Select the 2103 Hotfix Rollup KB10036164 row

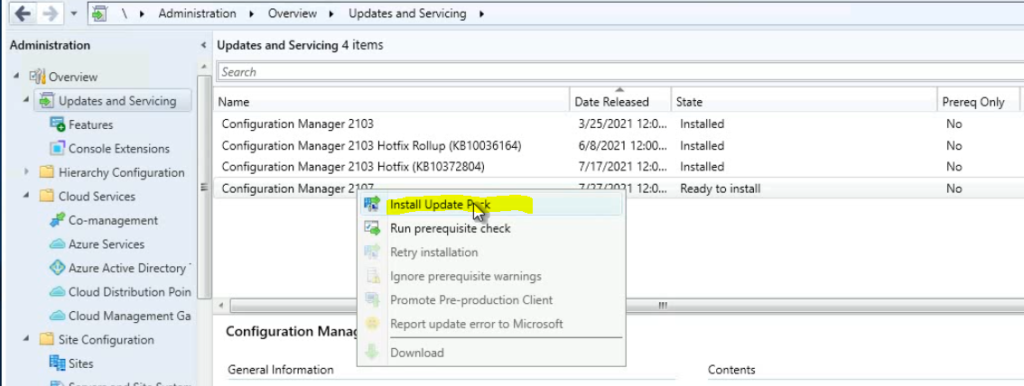617,146
